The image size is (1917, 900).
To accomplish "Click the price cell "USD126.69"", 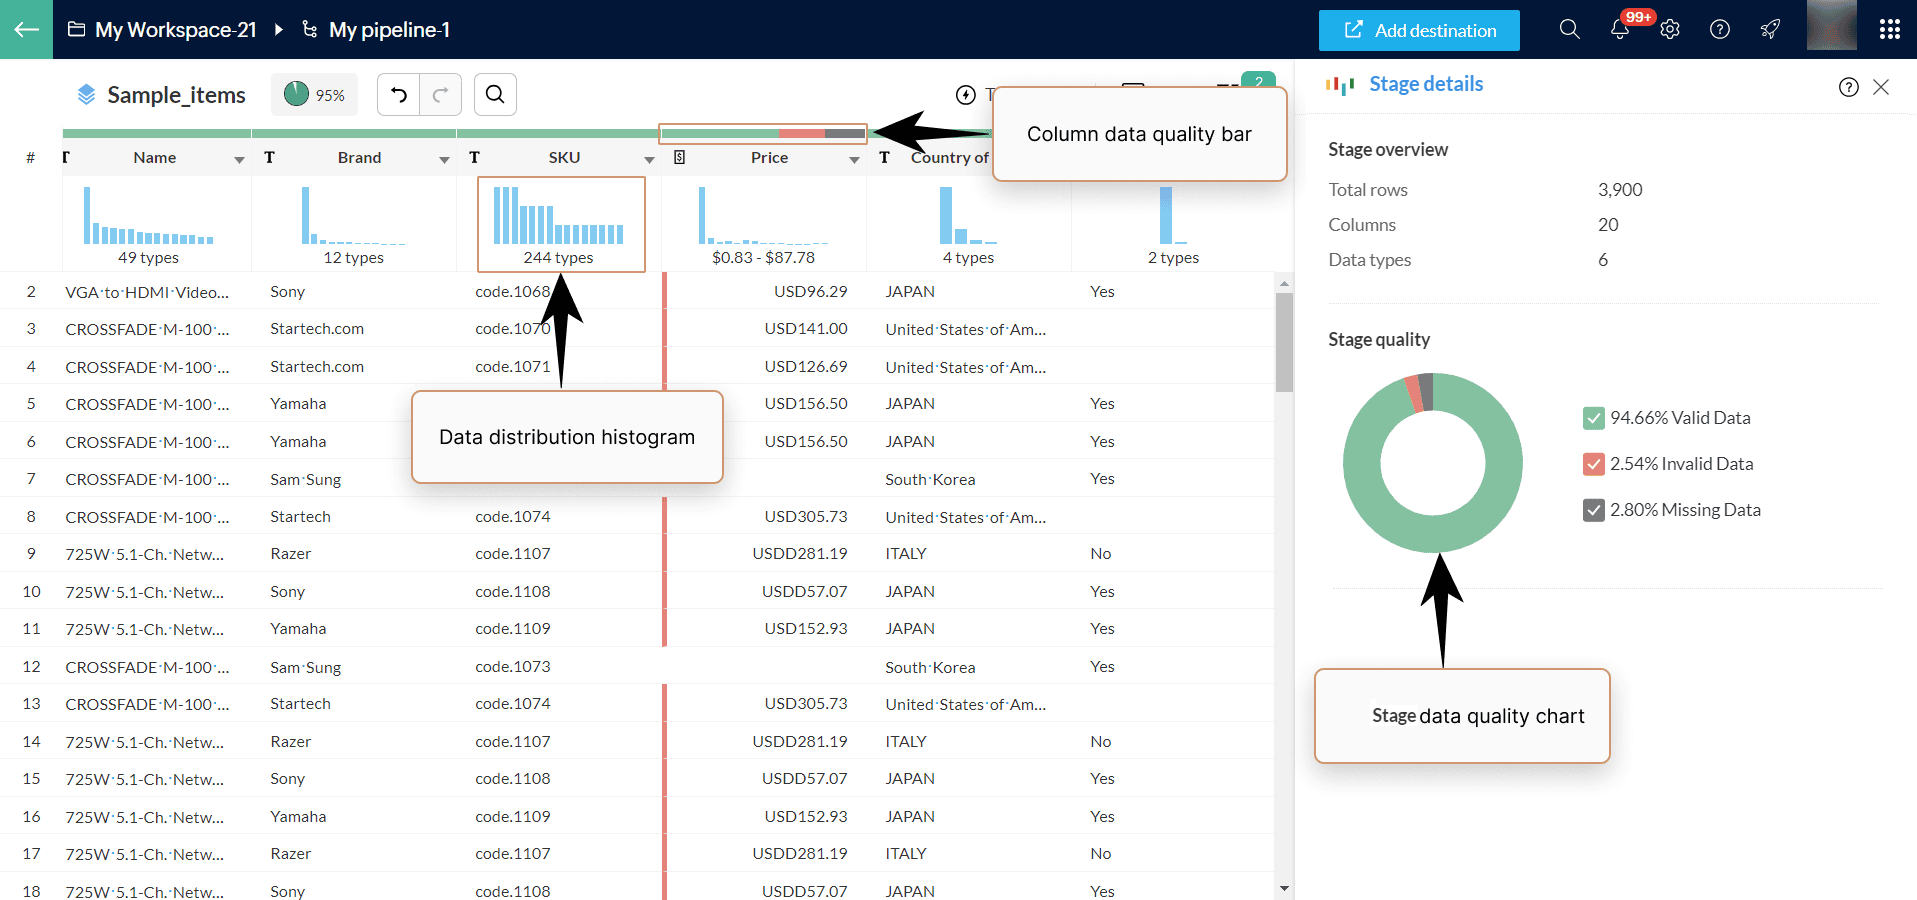I will click(x=806, y=367).
